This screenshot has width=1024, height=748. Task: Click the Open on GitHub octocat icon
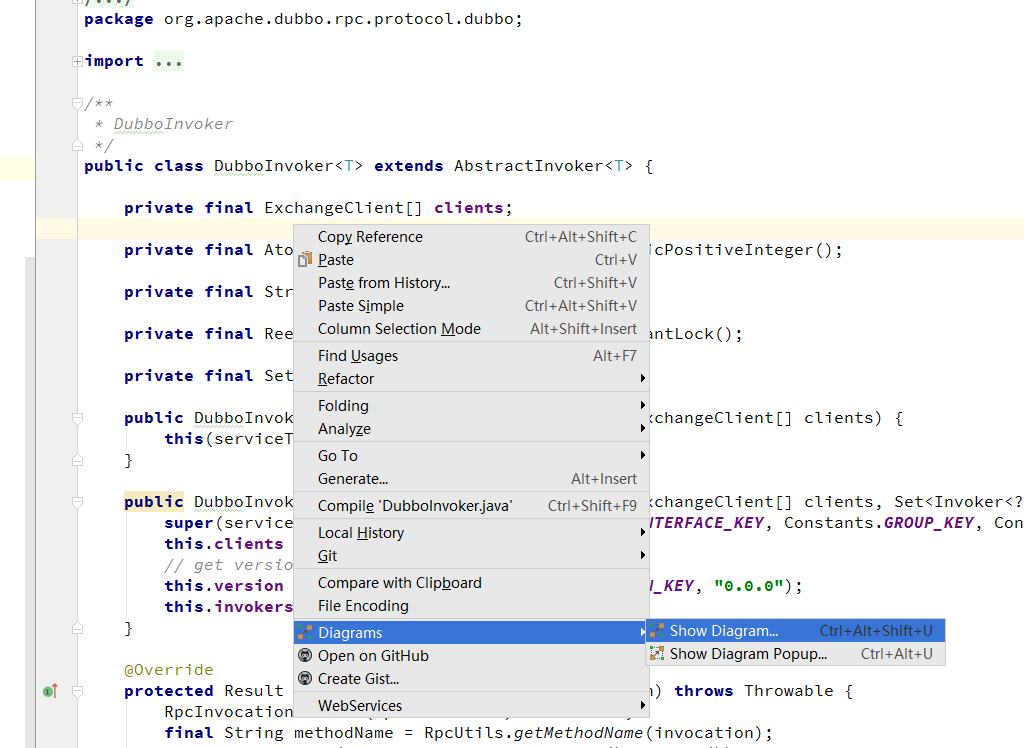click(x=305, y=655)
